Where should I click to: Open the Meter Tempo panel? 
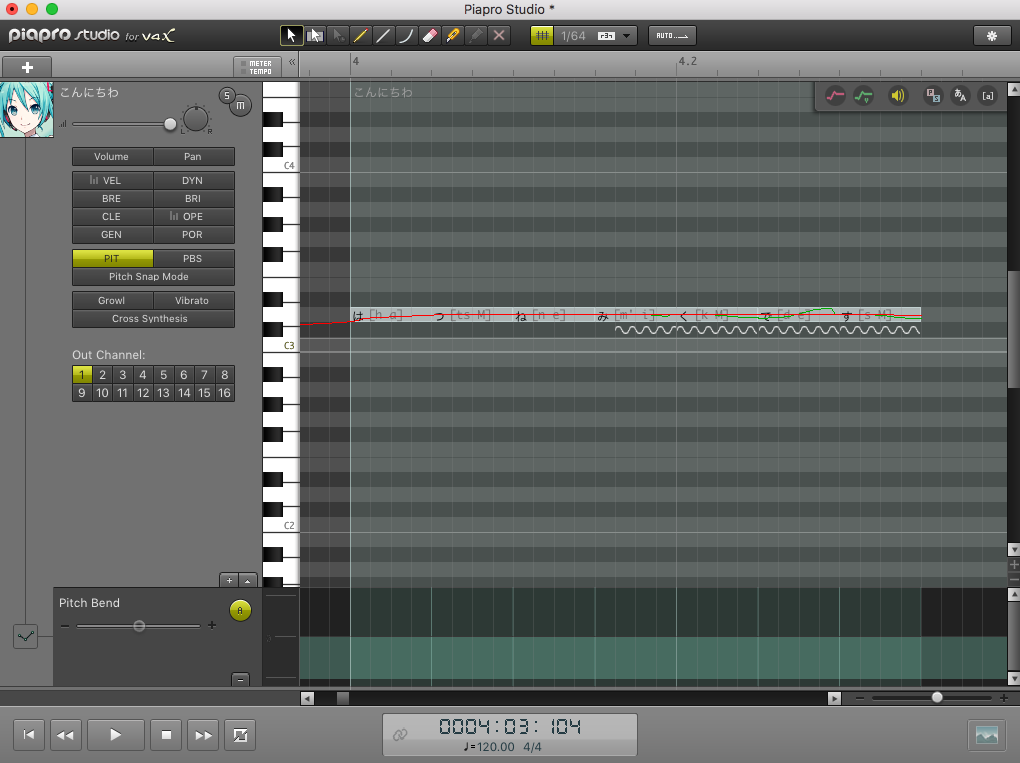pyautogui.click(x=257, y=67)
